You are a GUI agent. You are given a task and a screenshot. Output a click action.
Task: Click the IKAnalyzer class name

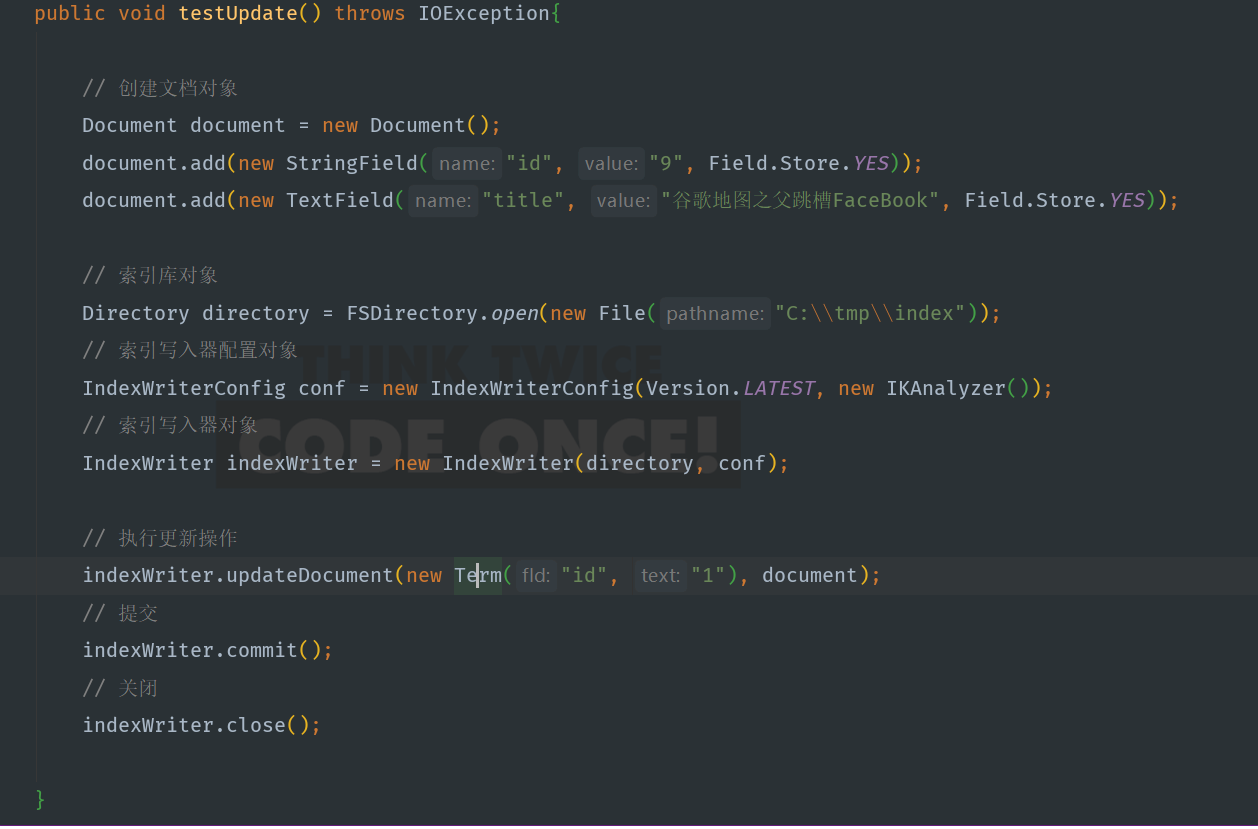tap(946, 388)
